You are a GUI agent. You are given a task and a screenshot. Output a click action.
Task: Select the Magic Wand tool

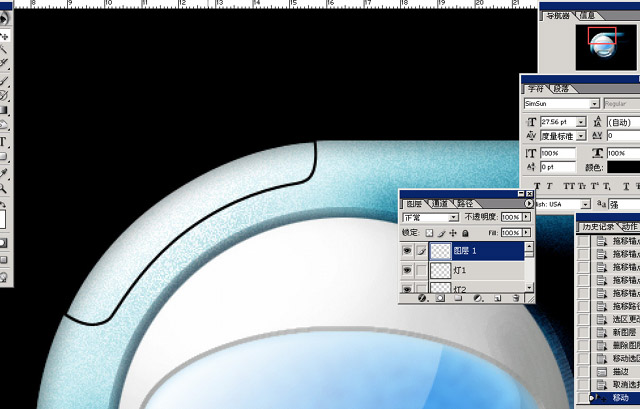tap(4, 50)
